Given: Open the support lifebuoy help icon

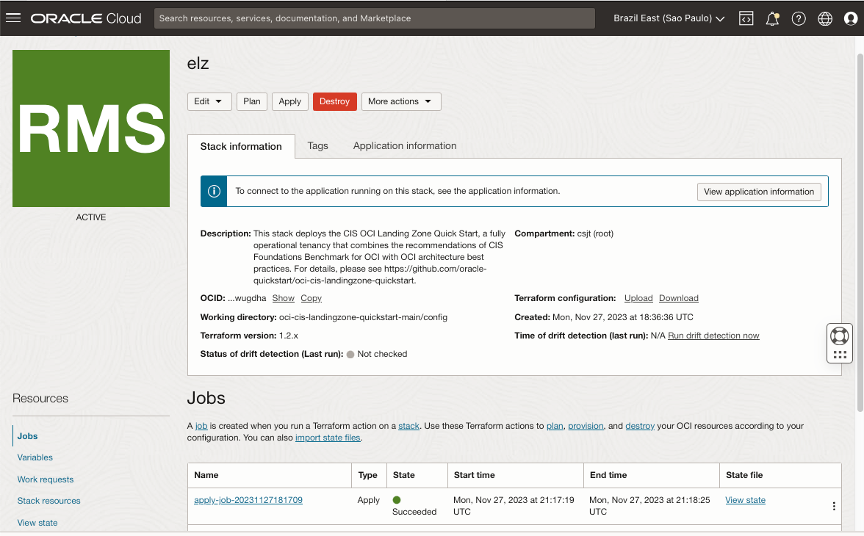Looking at the screenshot, I should (839, 335).
